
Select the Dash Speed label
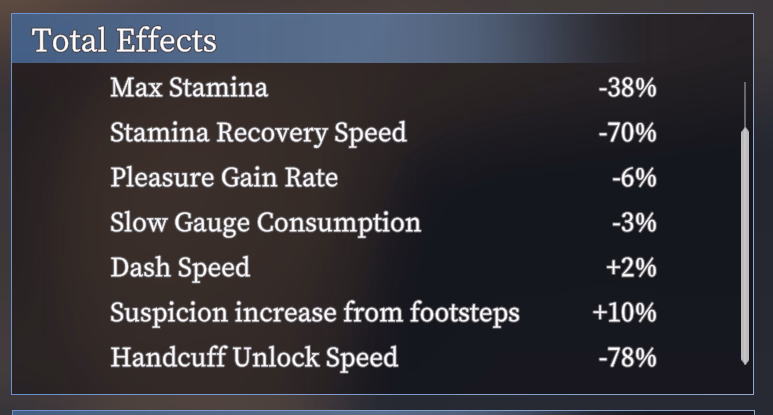(x=180, y=268)
